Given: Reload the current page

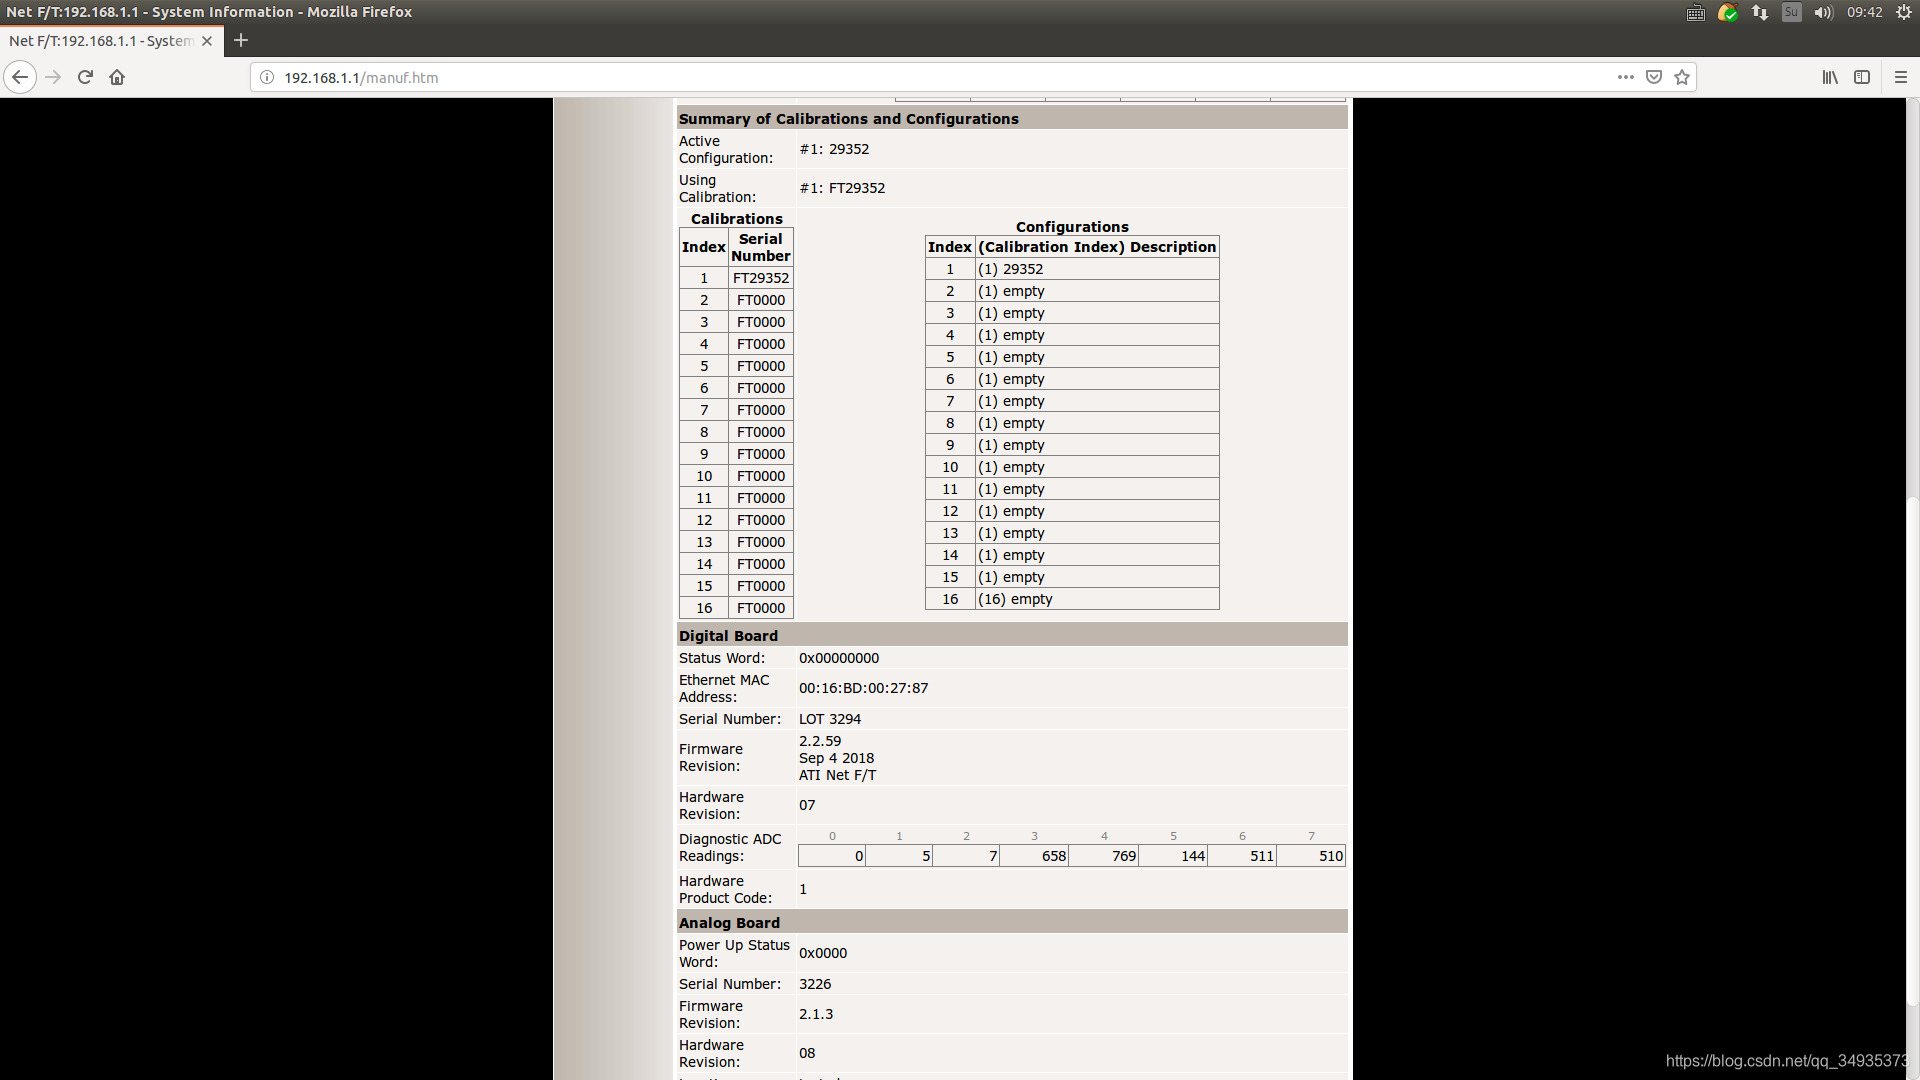Looking at the screenshot, I should tap(85, 77).
